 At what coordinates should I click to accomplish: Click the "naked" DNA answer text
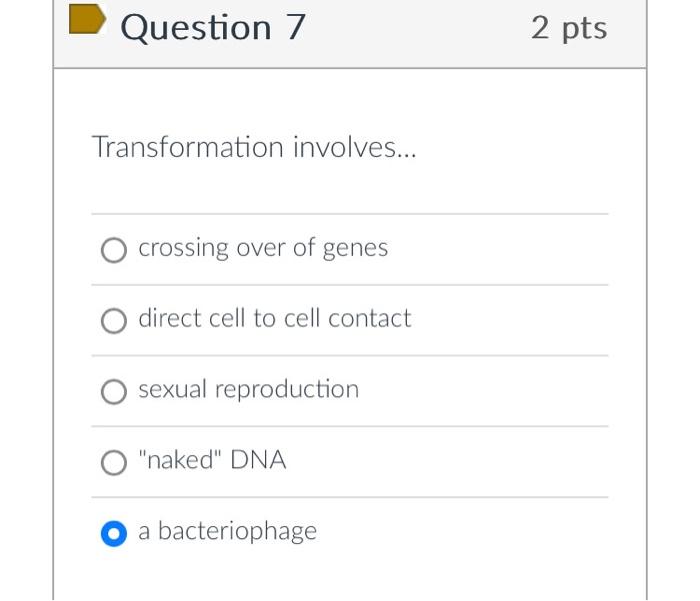212,459
